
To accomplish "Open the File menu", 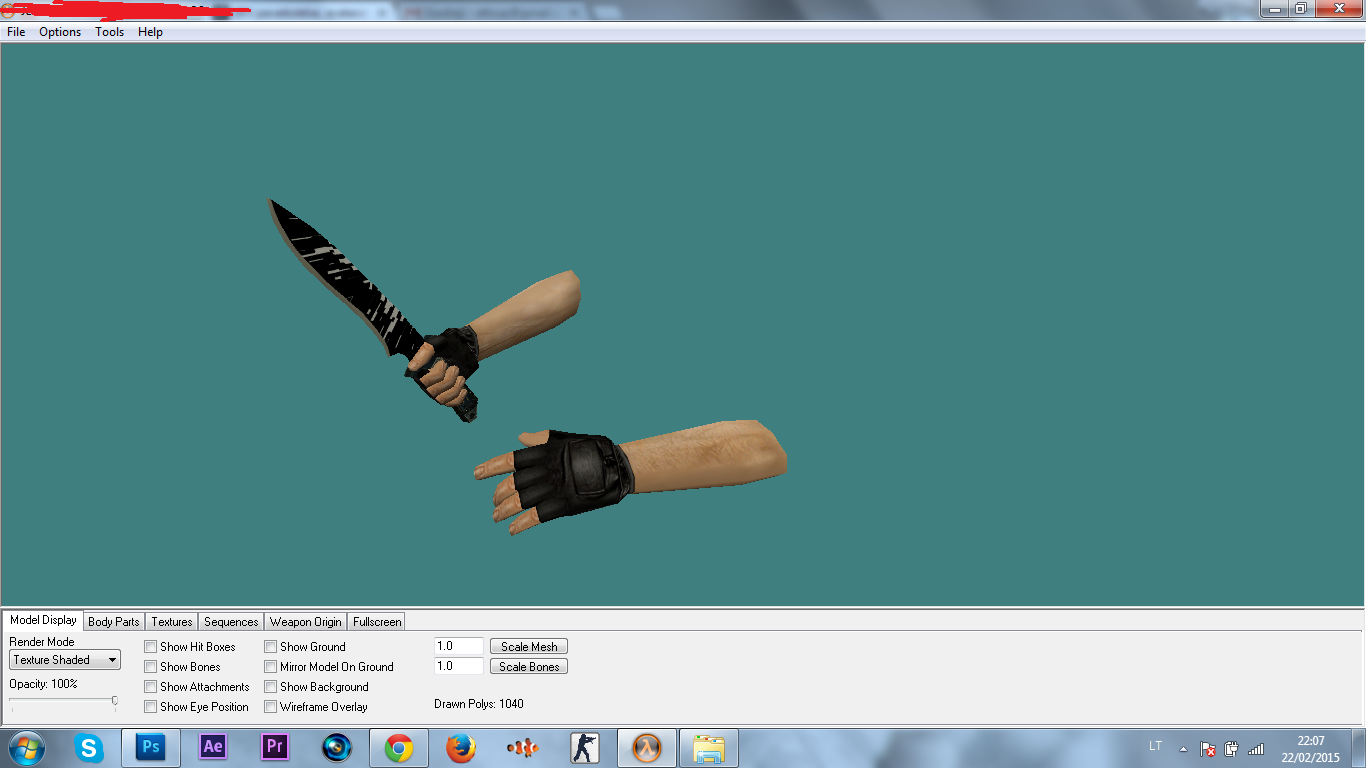I will 16,32.
